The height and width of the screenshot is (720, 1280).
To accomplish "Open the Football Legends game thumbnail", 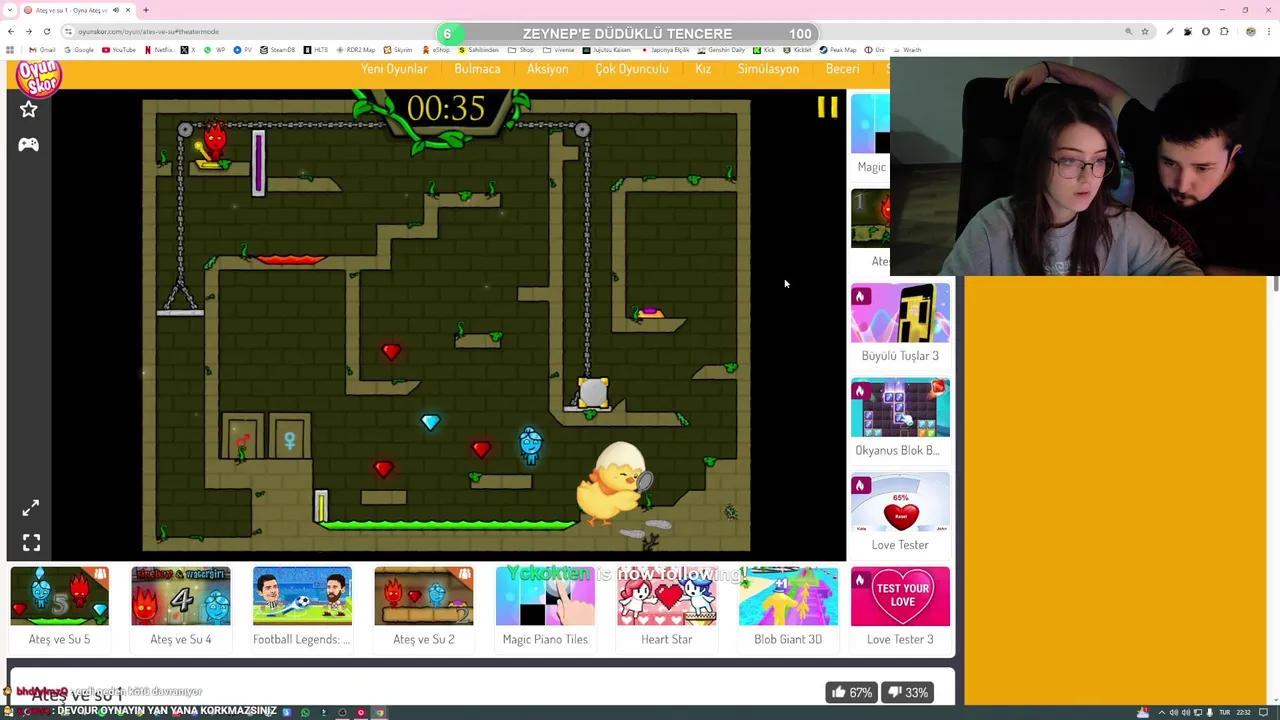I will coord(302,596).
